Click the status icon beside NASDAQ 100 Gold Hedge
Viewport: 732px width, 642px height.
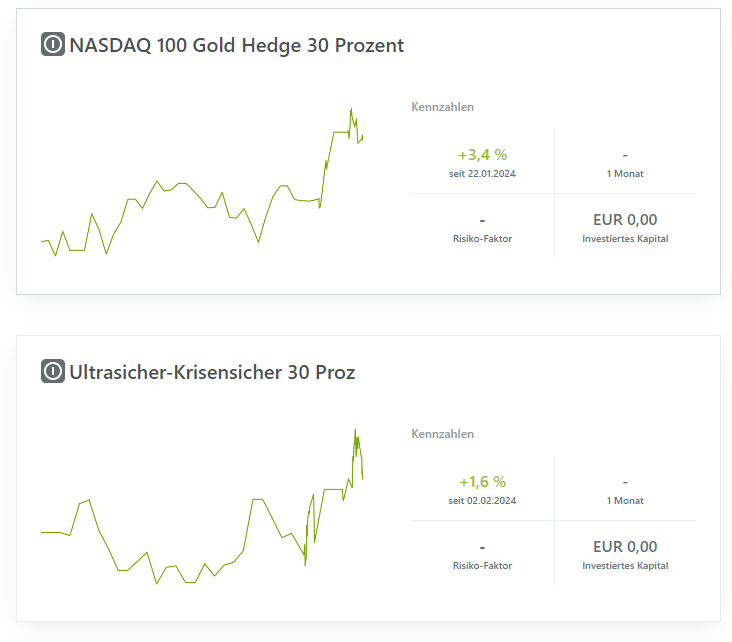pos(53,45)
